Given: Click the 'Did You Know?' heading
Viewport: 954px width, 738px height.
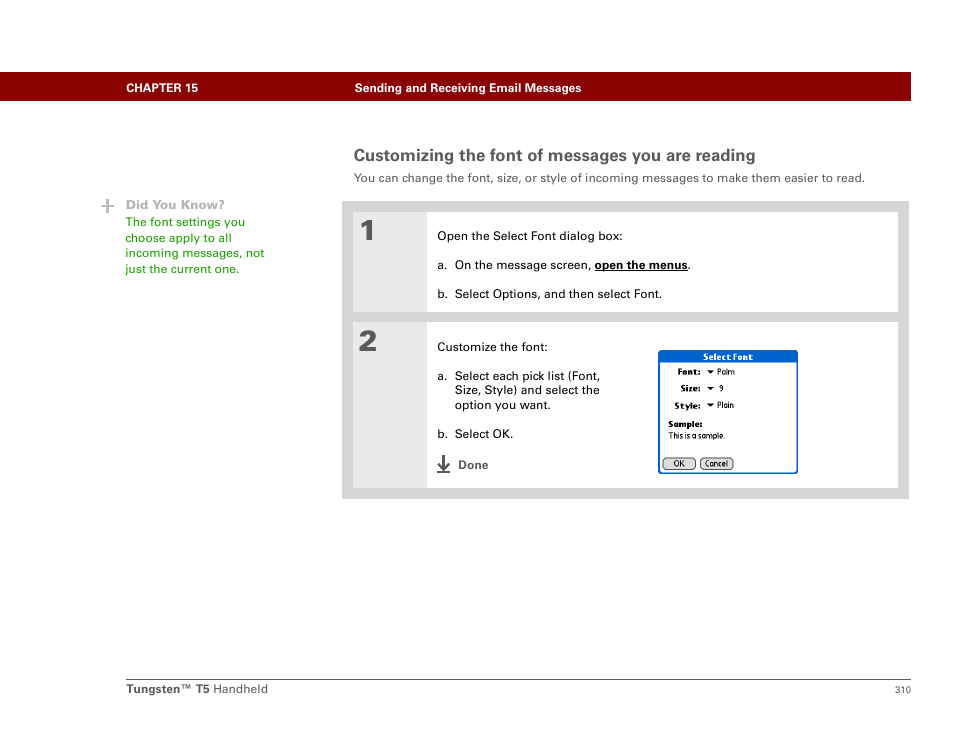Looking at the screenshot, I should (x=175, y=205).
